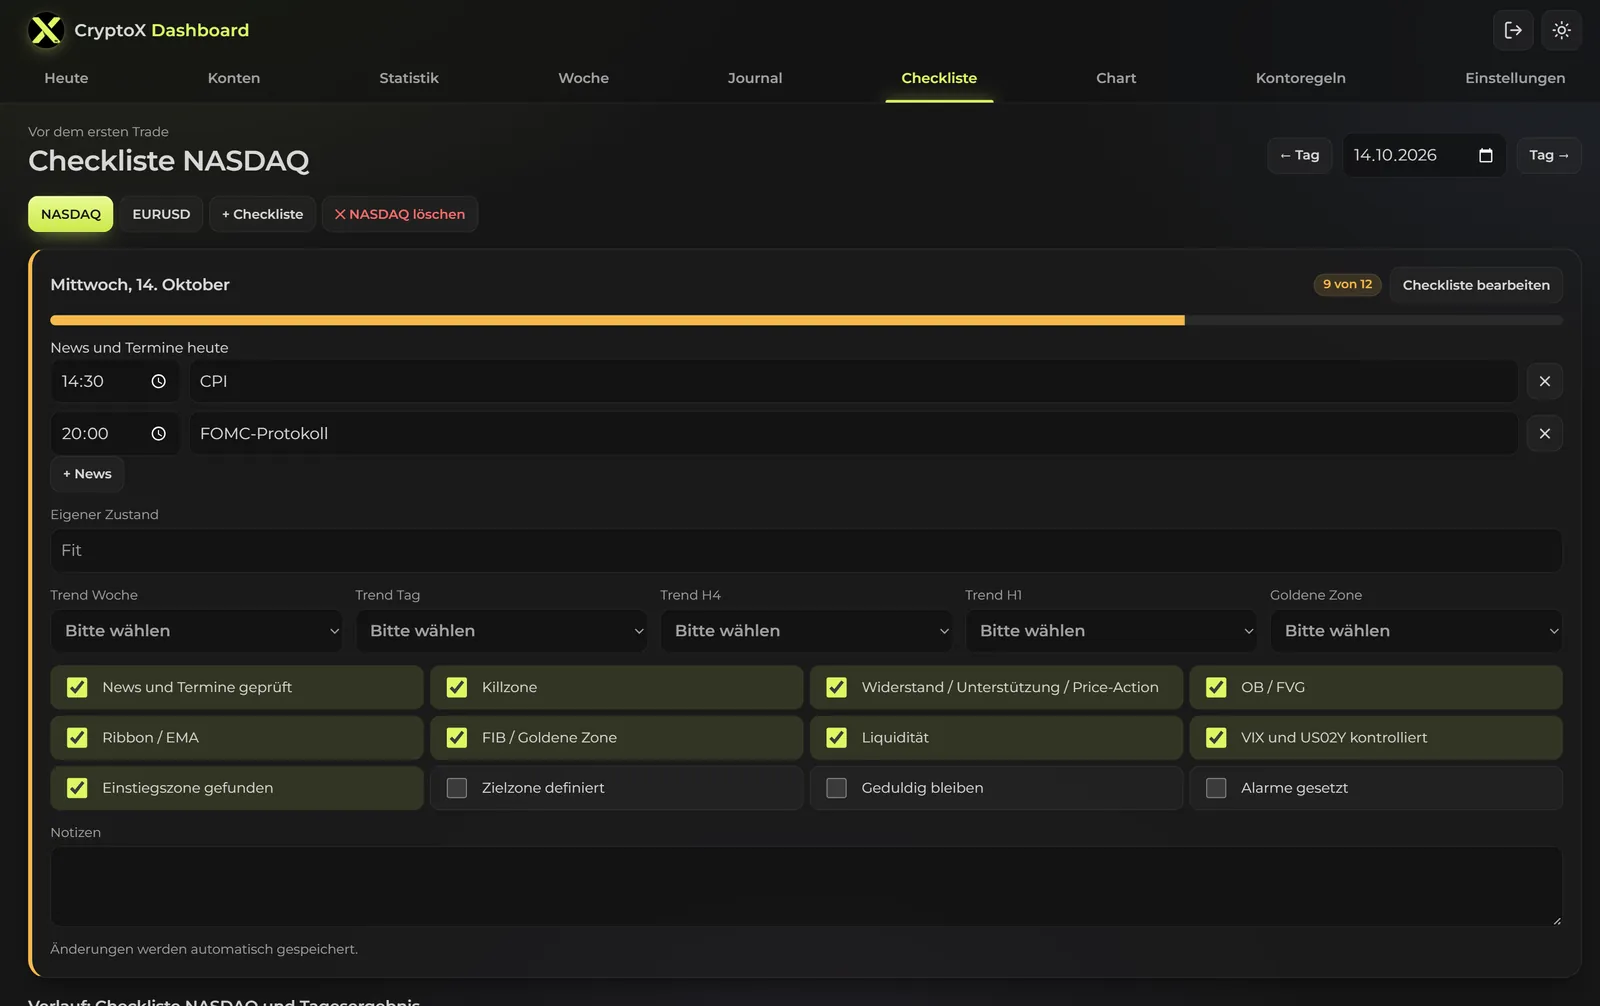1600x1006 pixels.
Task: Uncheck Widerstand / Unterstützung / Price-Action
Action: (x=837, y=687)
